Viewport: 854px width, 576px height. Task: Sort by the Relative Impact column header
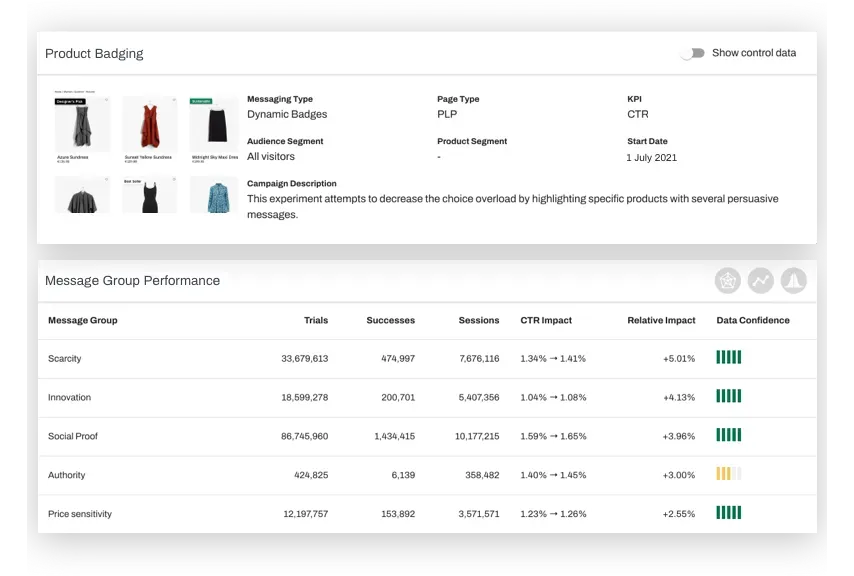coord(661,320)
